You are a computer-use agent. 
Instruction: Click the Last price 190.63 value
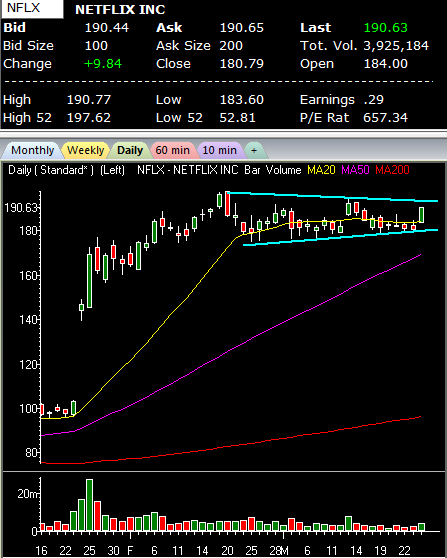(385, 28)
